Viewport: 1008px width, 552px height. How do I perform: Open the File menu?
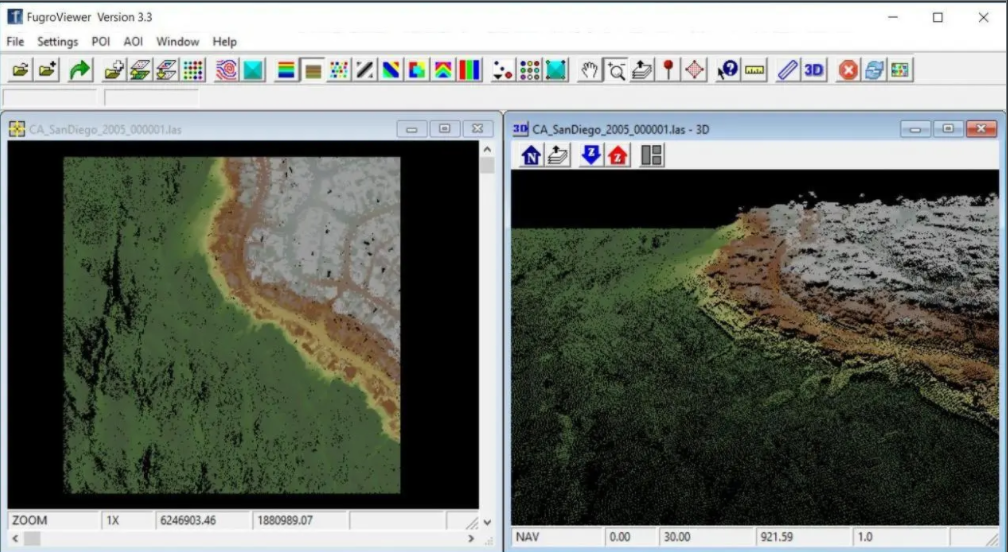pyautogui.click(x=15, y=42)
